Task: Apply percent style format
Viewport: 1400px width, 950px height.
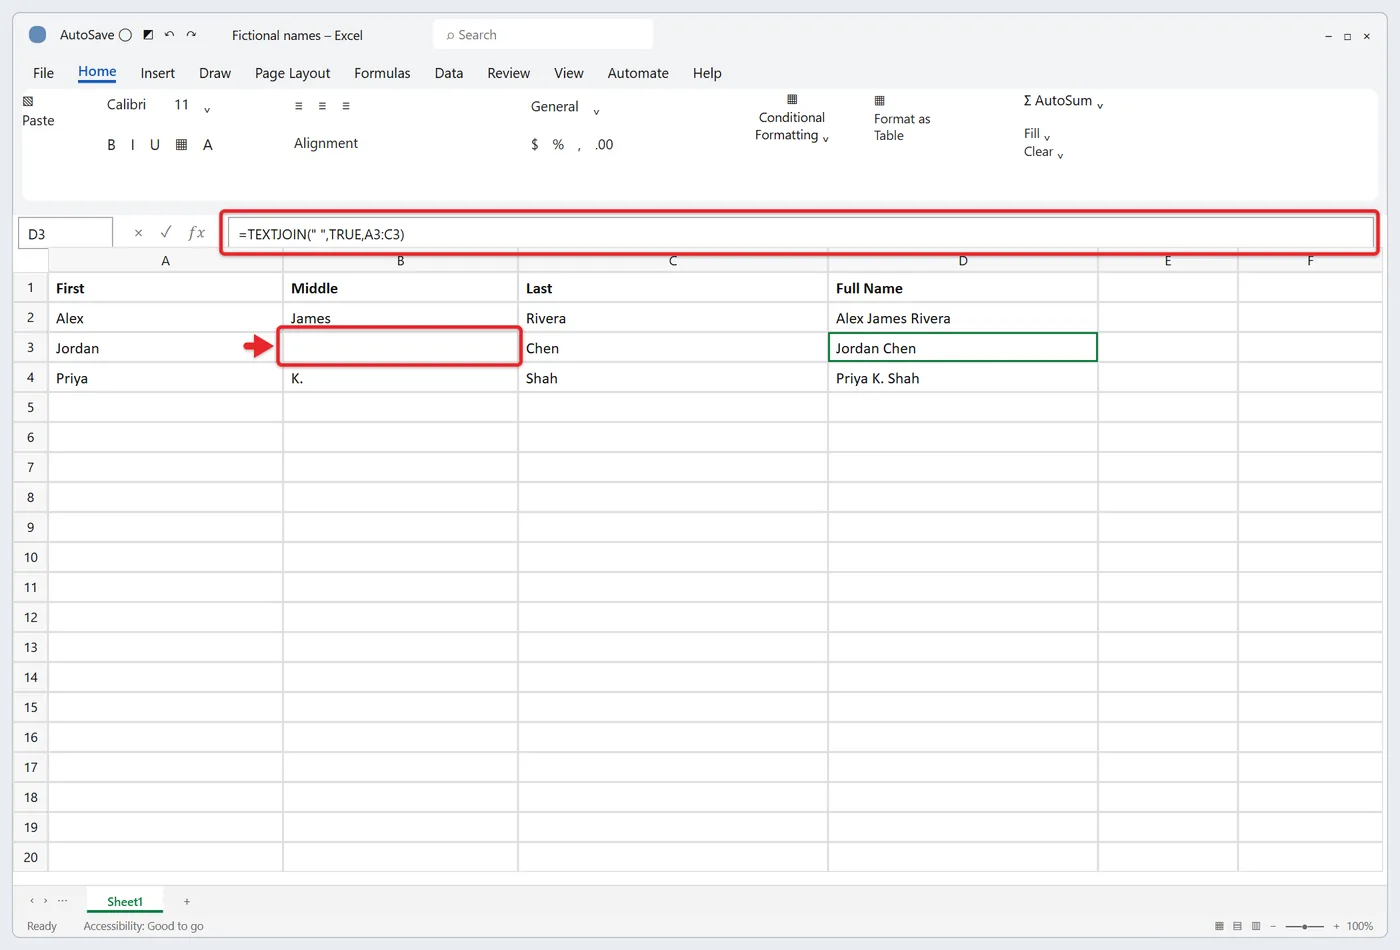Action: 558,145
